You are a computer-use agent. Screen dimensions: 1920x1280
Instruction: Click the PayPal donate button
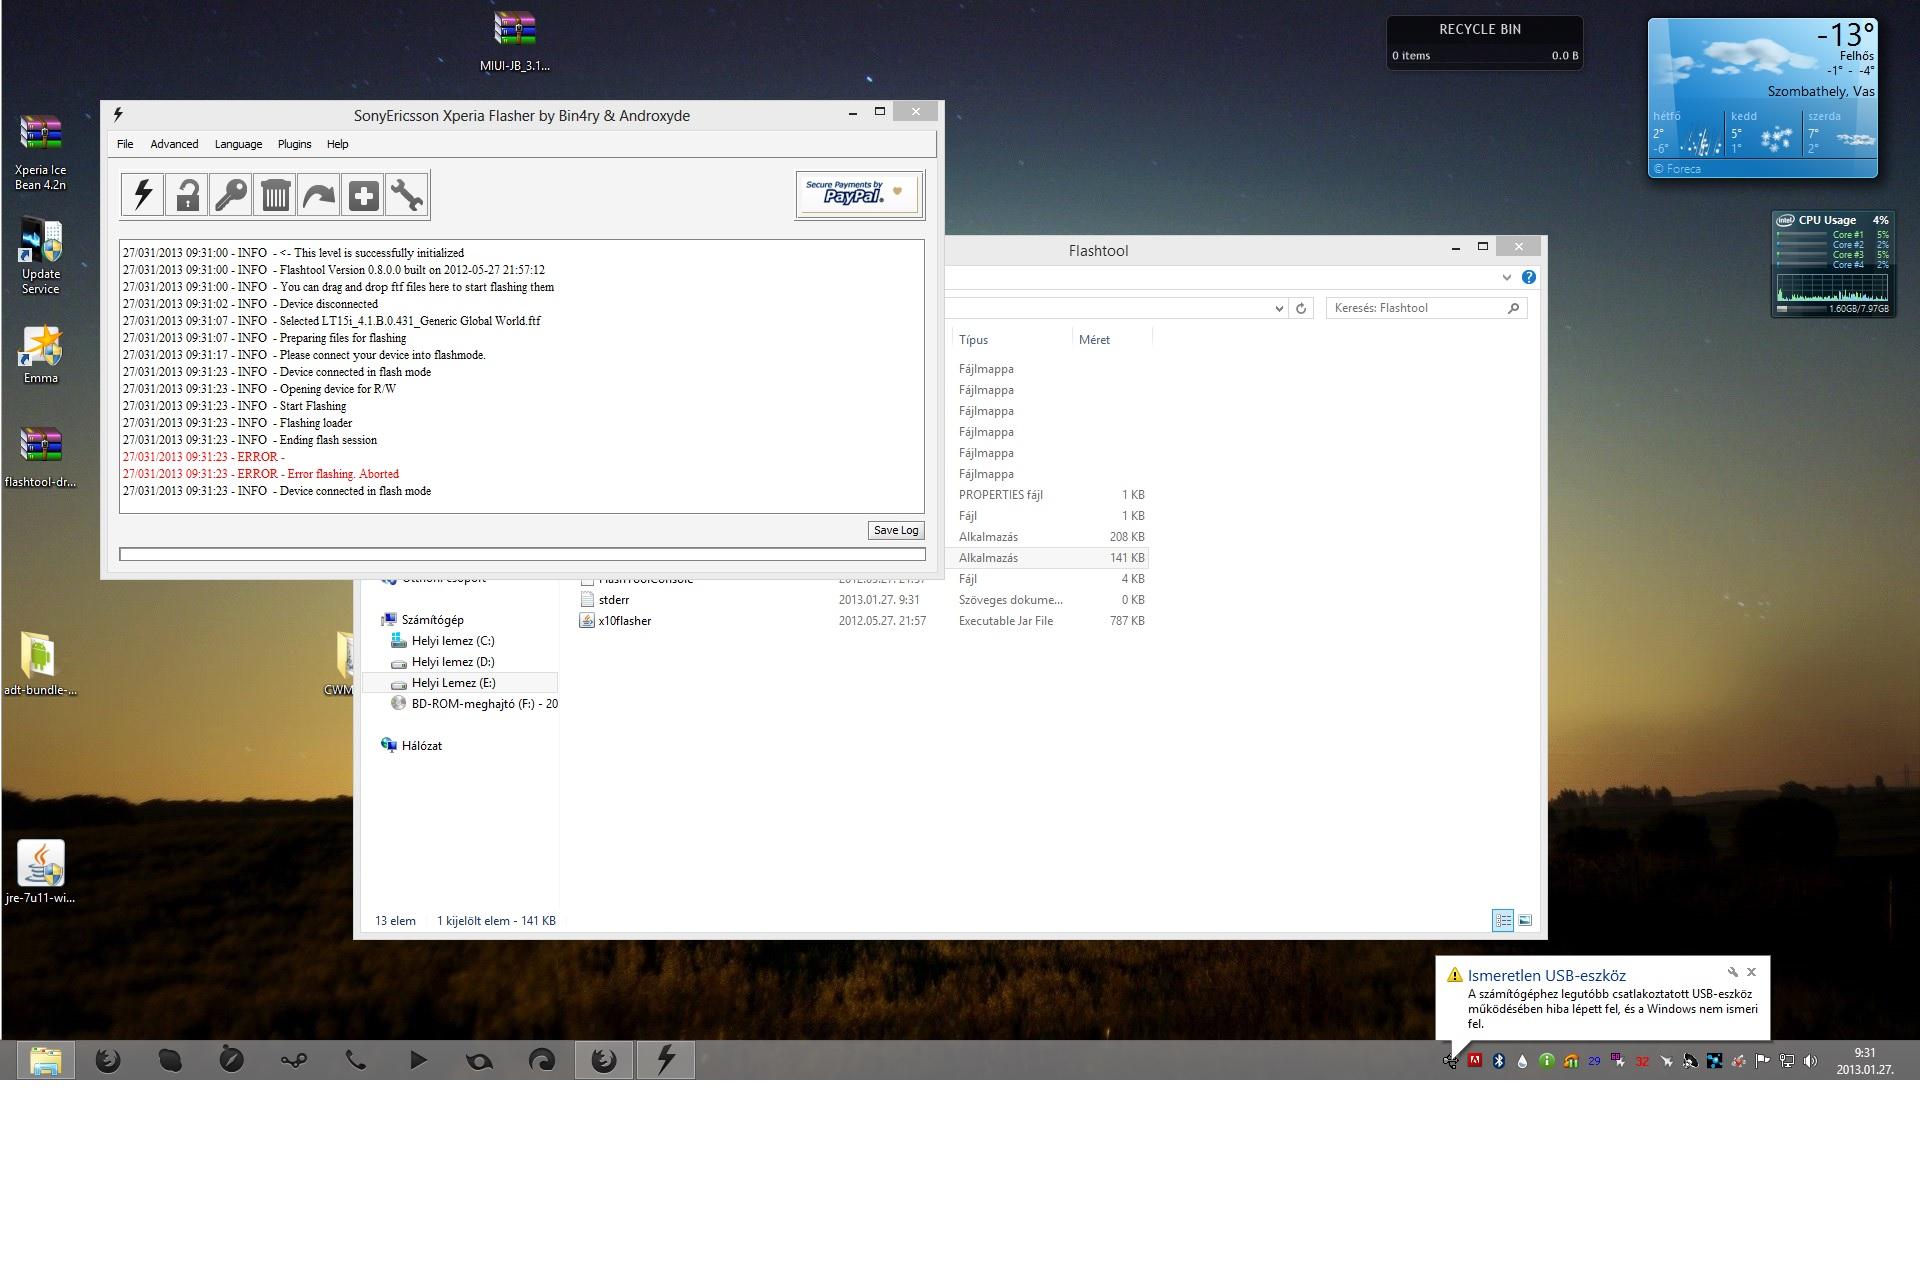(x=859, y=193)
